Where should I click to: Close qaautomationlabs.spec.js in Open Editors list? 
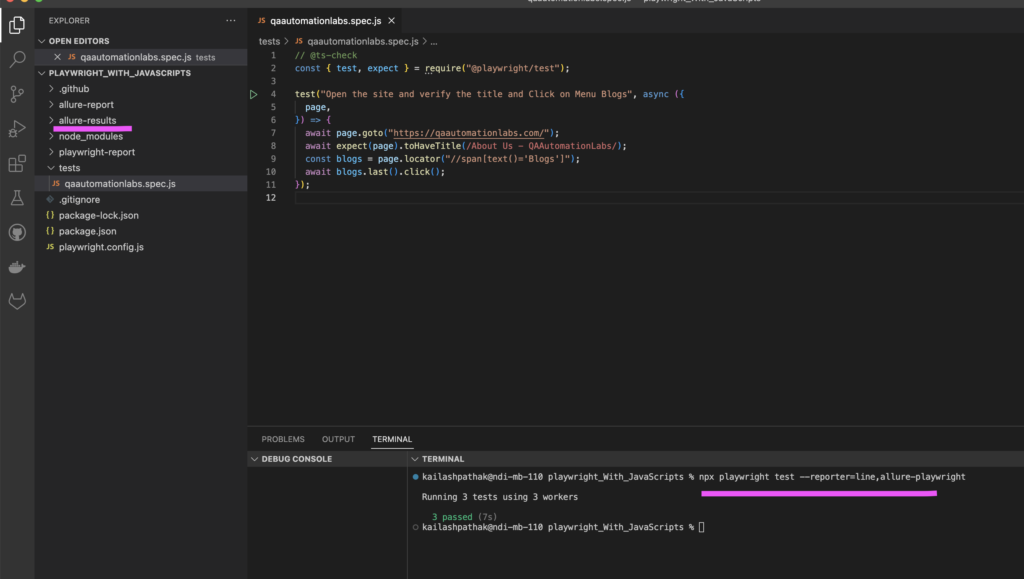57,57
